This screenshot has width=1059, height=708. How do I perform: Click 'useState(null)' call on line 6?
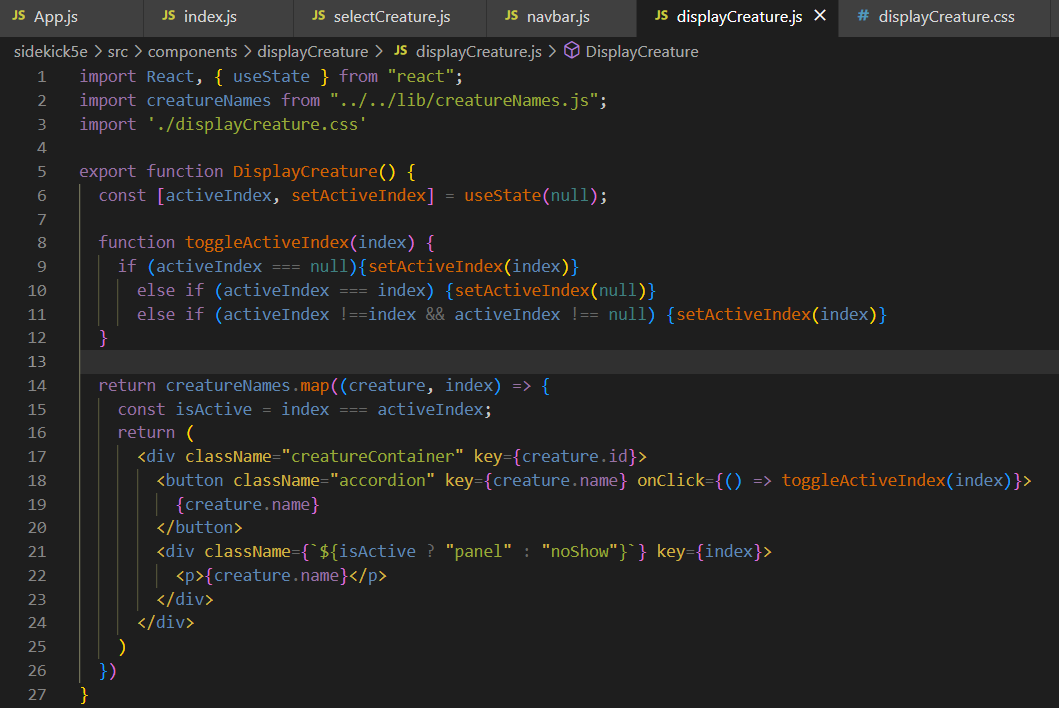pos(531,196)
